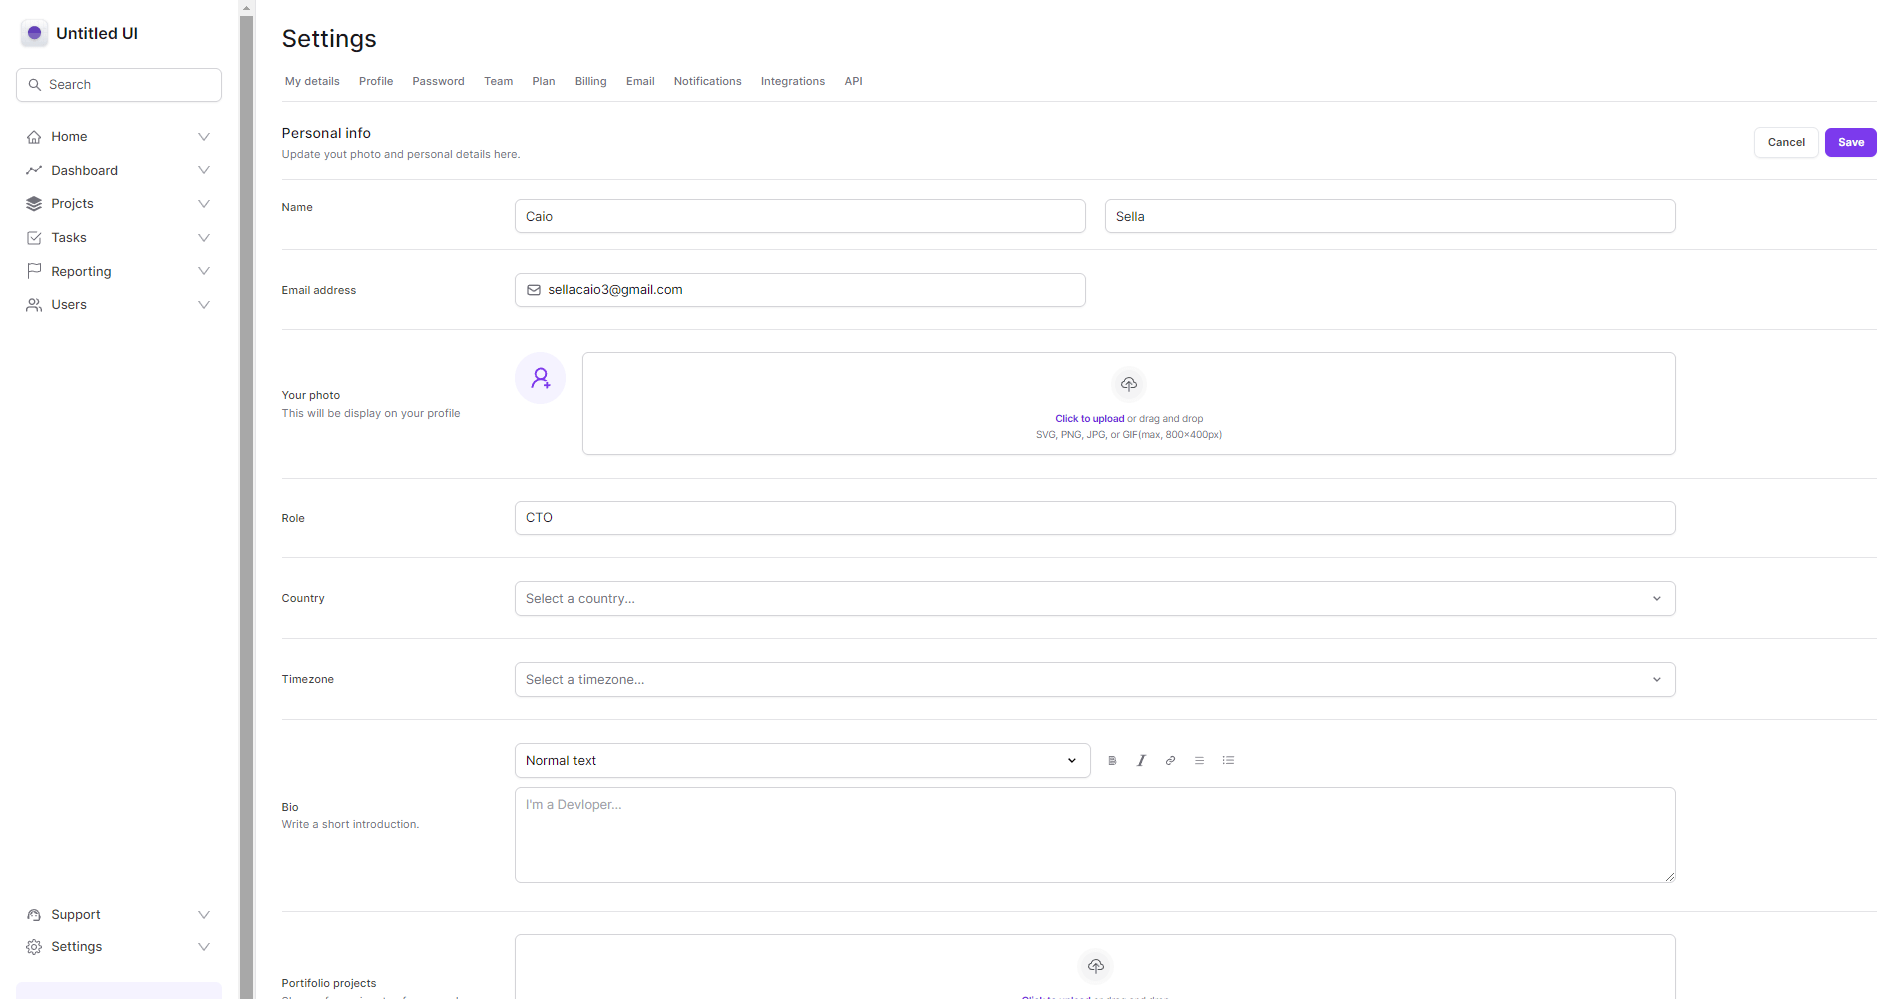Open the Normal text style dropdown

802,760
